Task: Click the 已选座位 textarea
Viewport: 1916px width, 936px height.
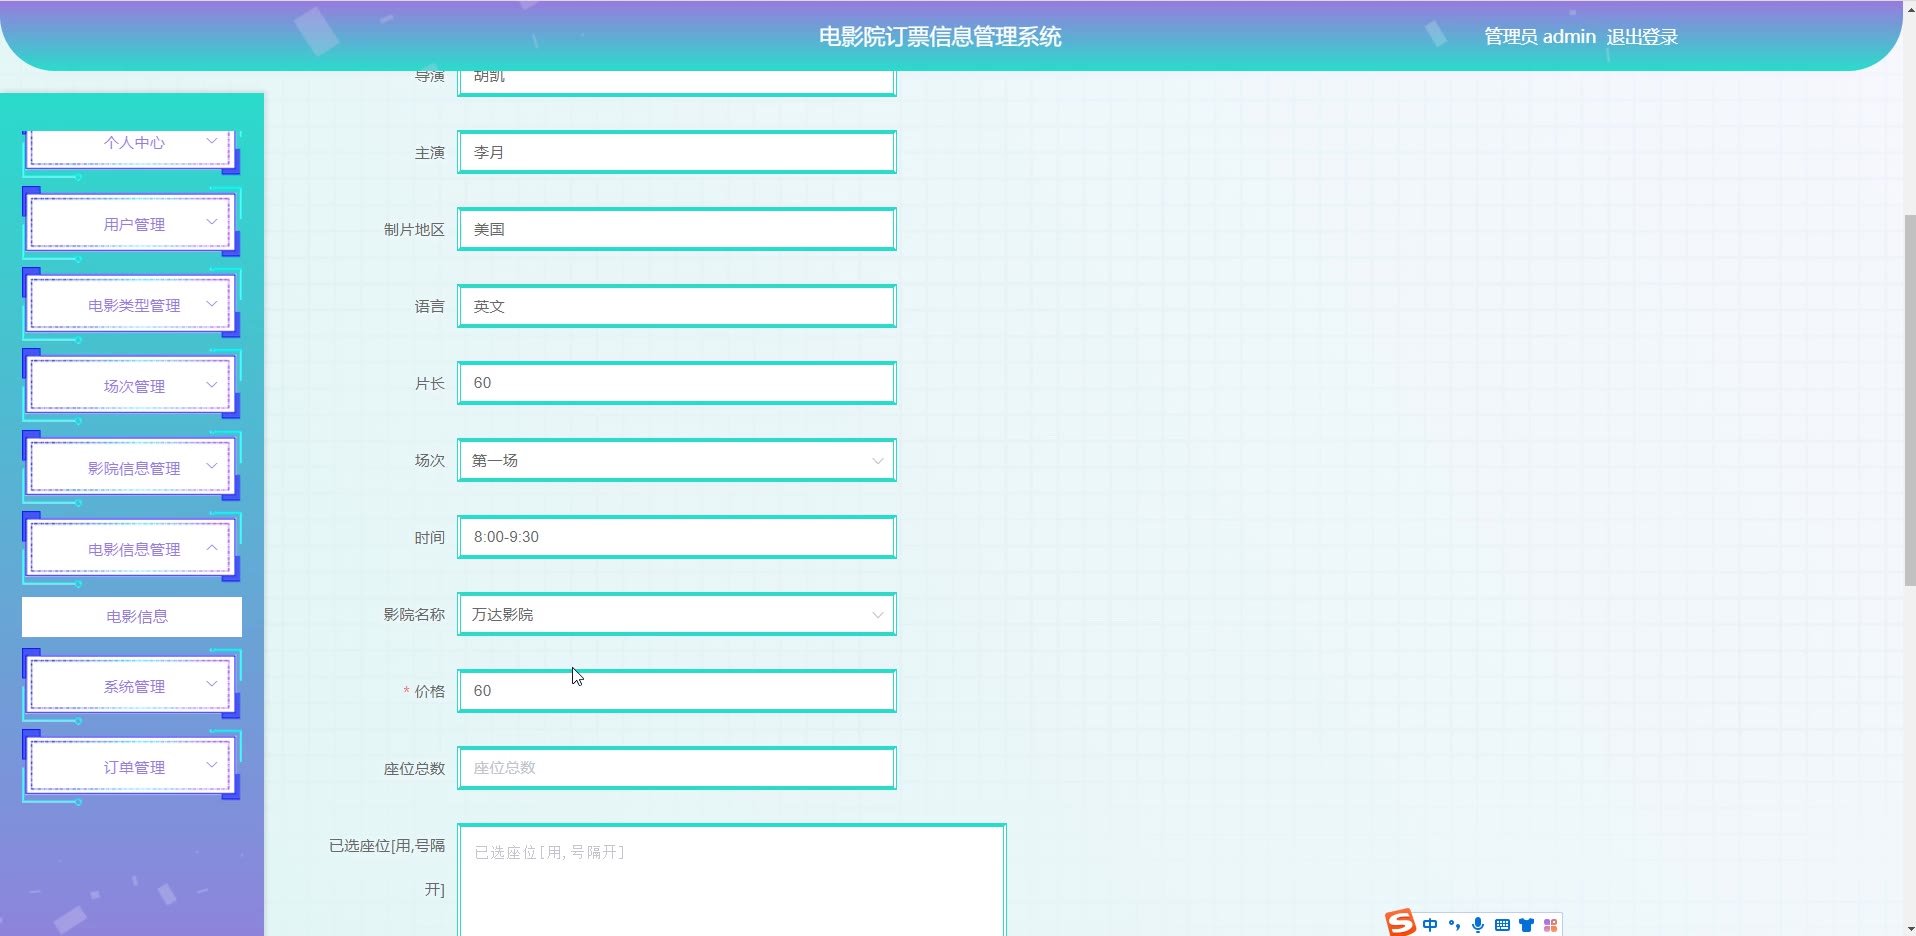Action: click(x=732, y=880)
